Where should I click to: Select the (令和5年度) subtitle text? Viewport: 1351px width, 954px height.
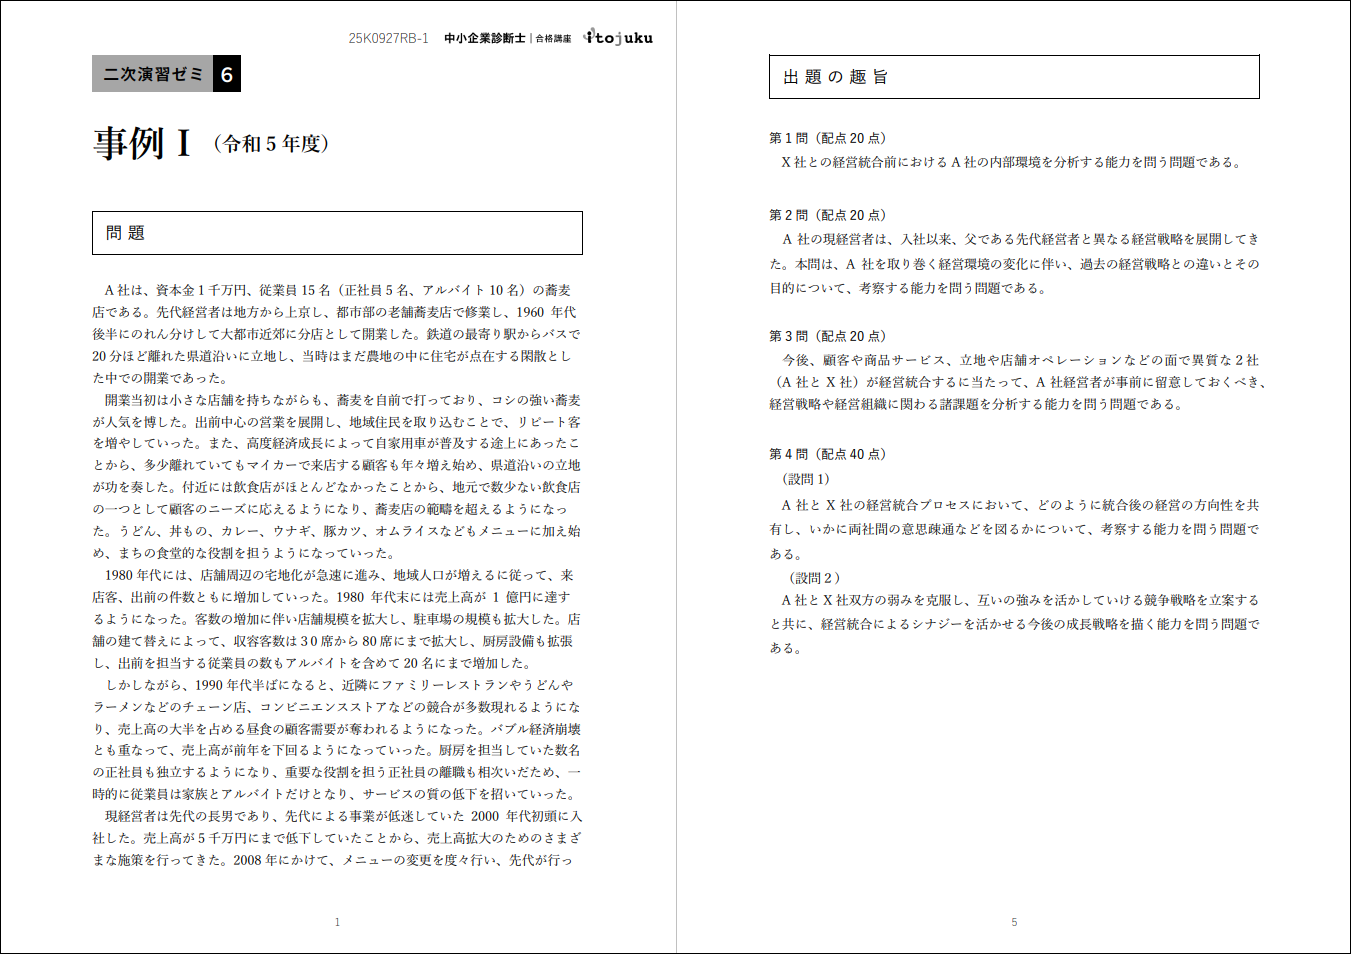click(x=271, y=144)
